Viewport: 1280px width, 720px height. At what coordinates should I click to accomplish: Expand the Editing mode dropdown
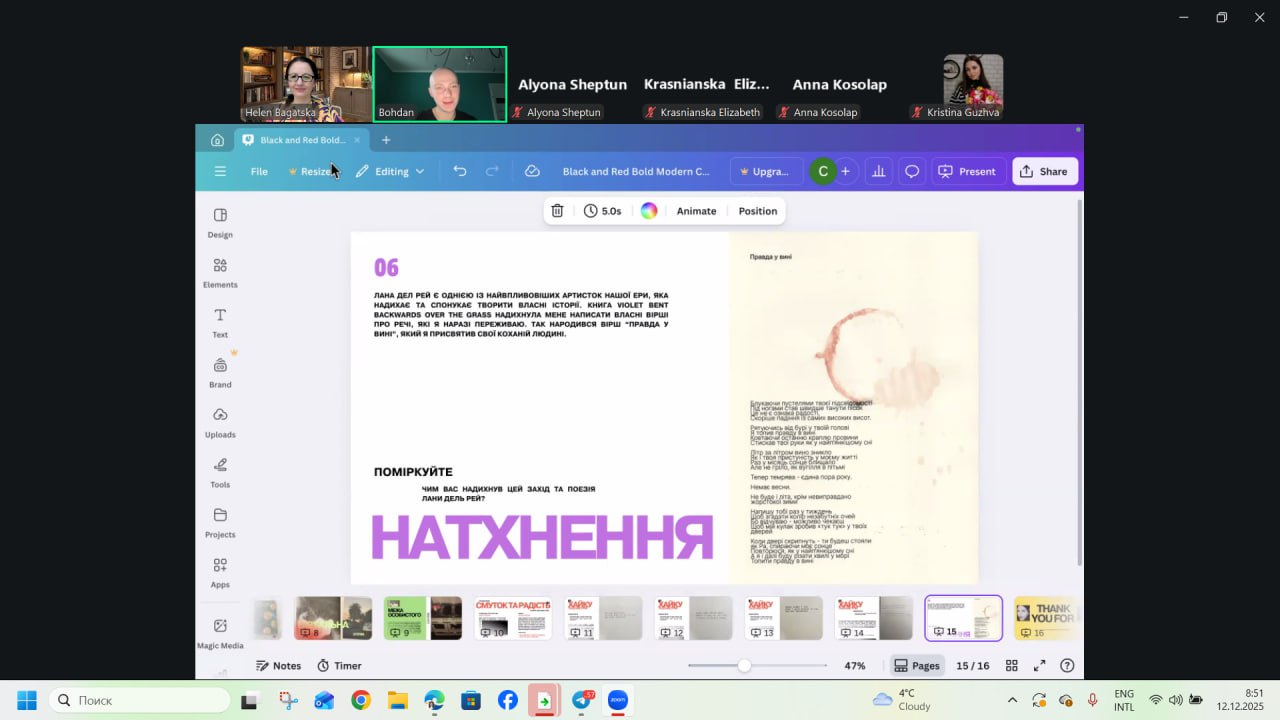391,171
